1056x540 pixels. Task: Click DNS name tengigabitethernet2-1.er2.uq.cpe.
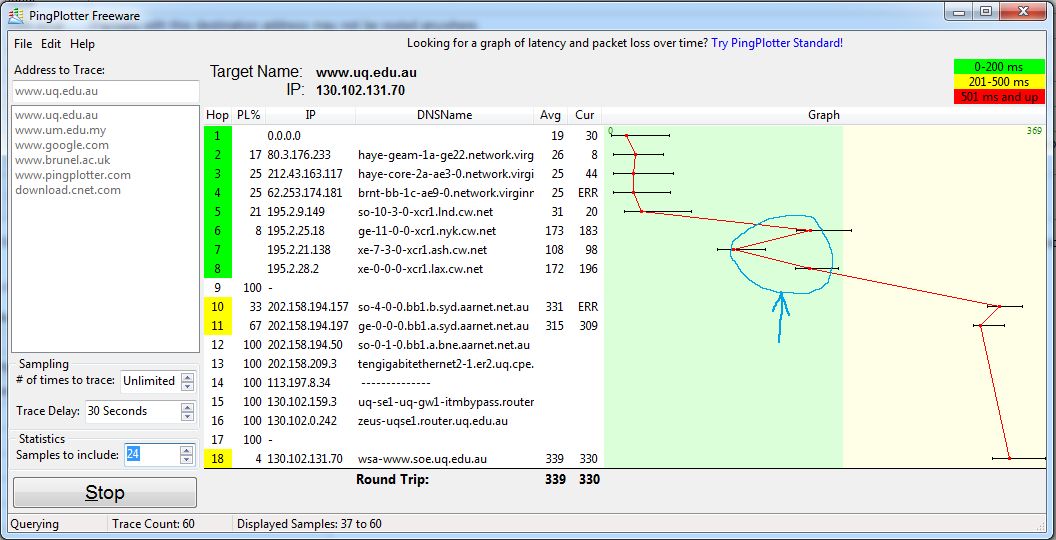coord(446,364)
